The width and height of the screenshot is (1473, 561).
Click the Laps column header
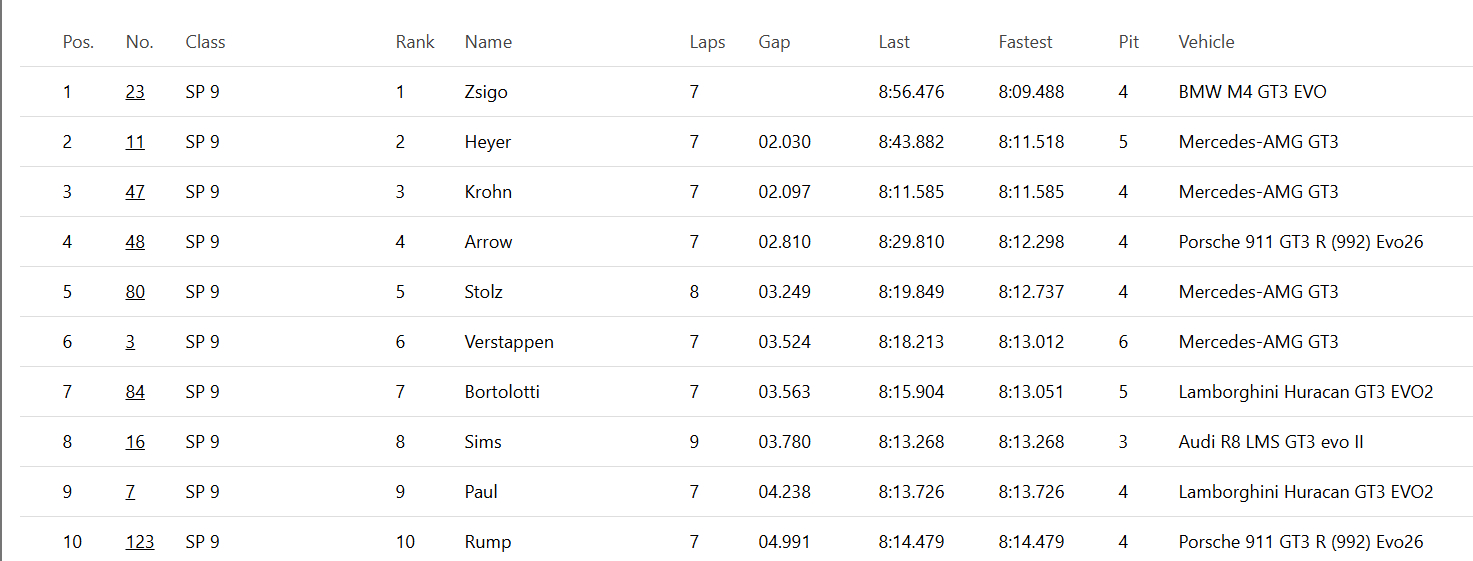707,42
